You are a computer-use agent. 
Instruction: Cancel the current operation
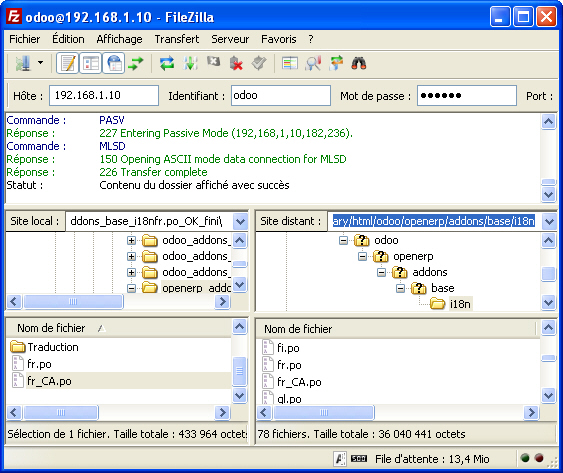pyautogui.click(x=213, y=62)
